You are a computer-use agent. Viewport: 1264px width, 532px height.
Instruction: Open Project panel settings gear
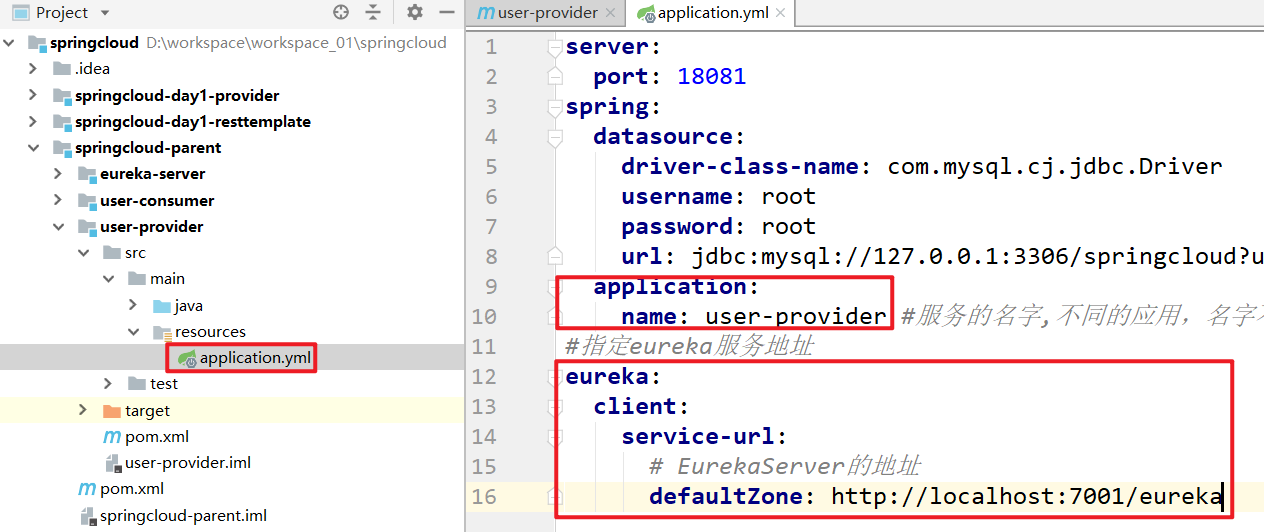(415, 13)
